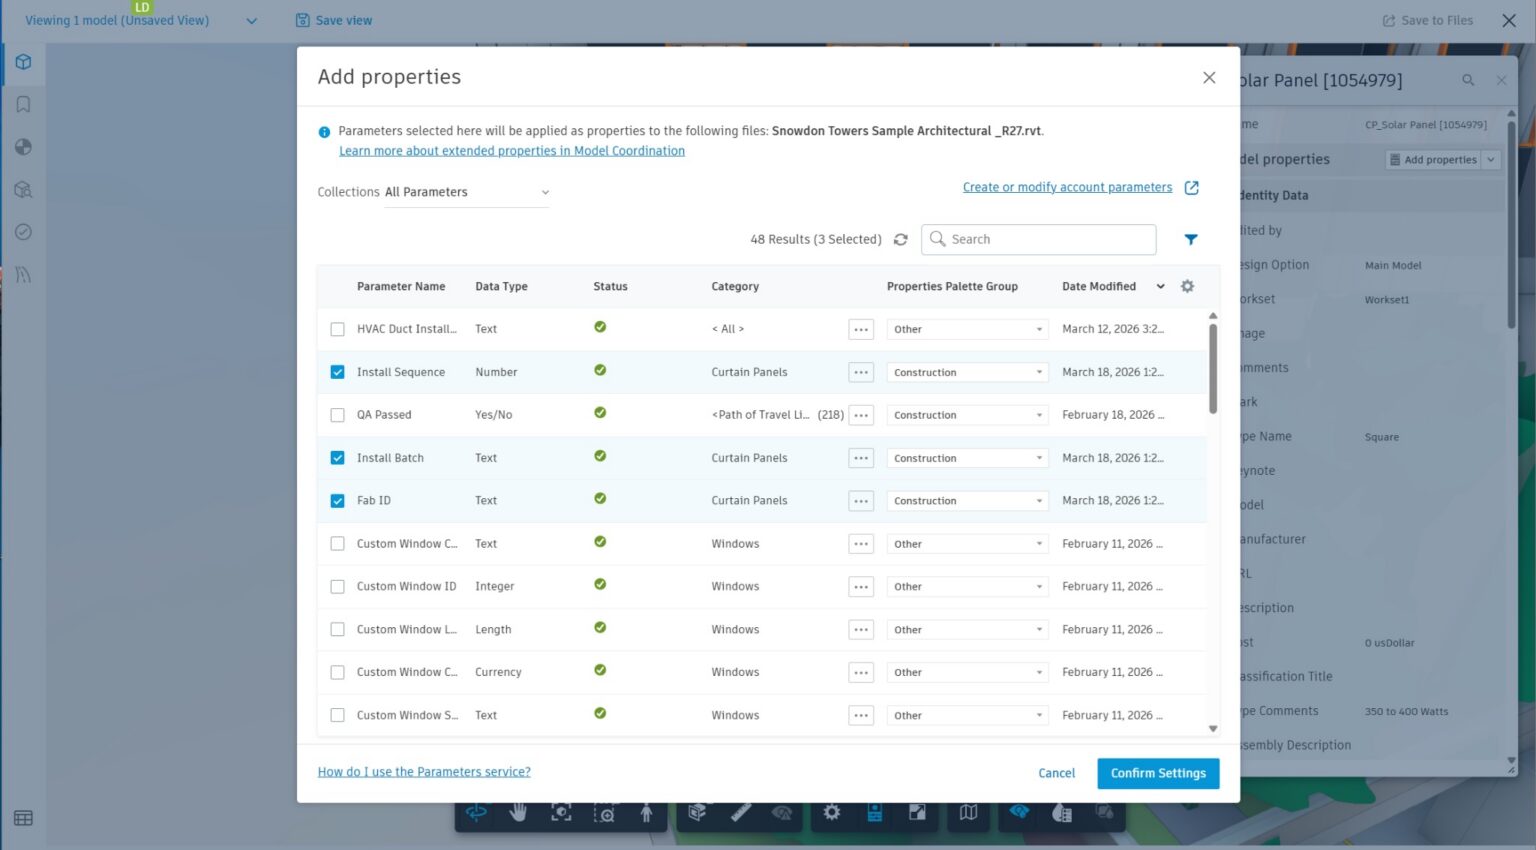The width and height of the screenshot is (1536, 850).
Task: Sort by Parameter Name column header
Action: pos(401,286)
